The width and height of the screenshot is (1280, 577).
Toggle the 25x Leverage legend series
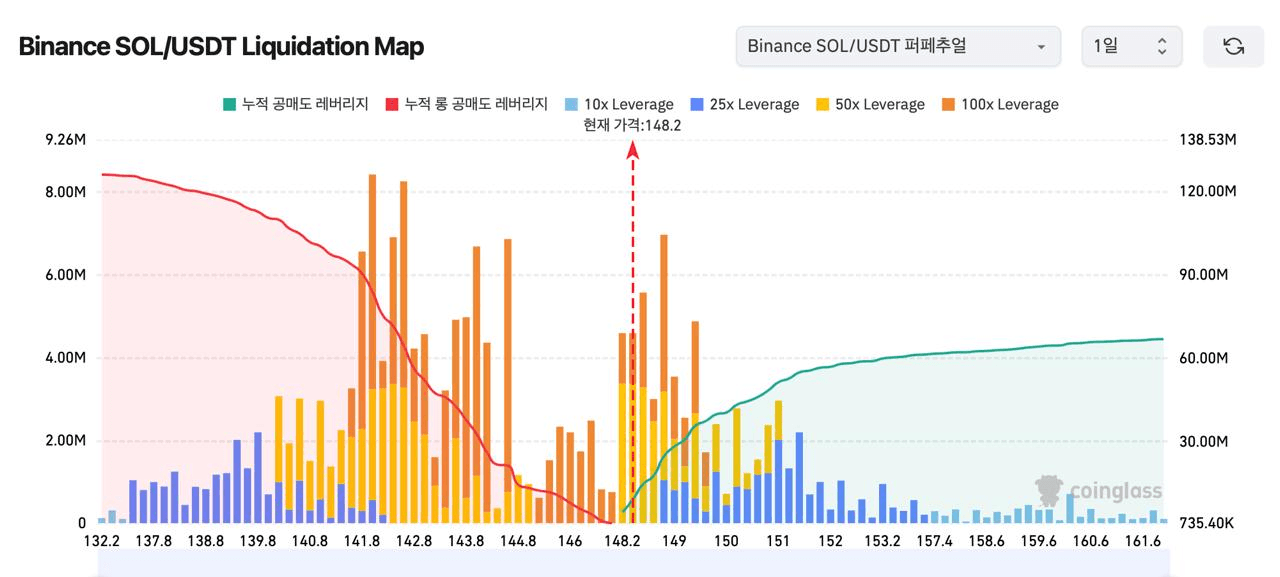coord(744,104)
